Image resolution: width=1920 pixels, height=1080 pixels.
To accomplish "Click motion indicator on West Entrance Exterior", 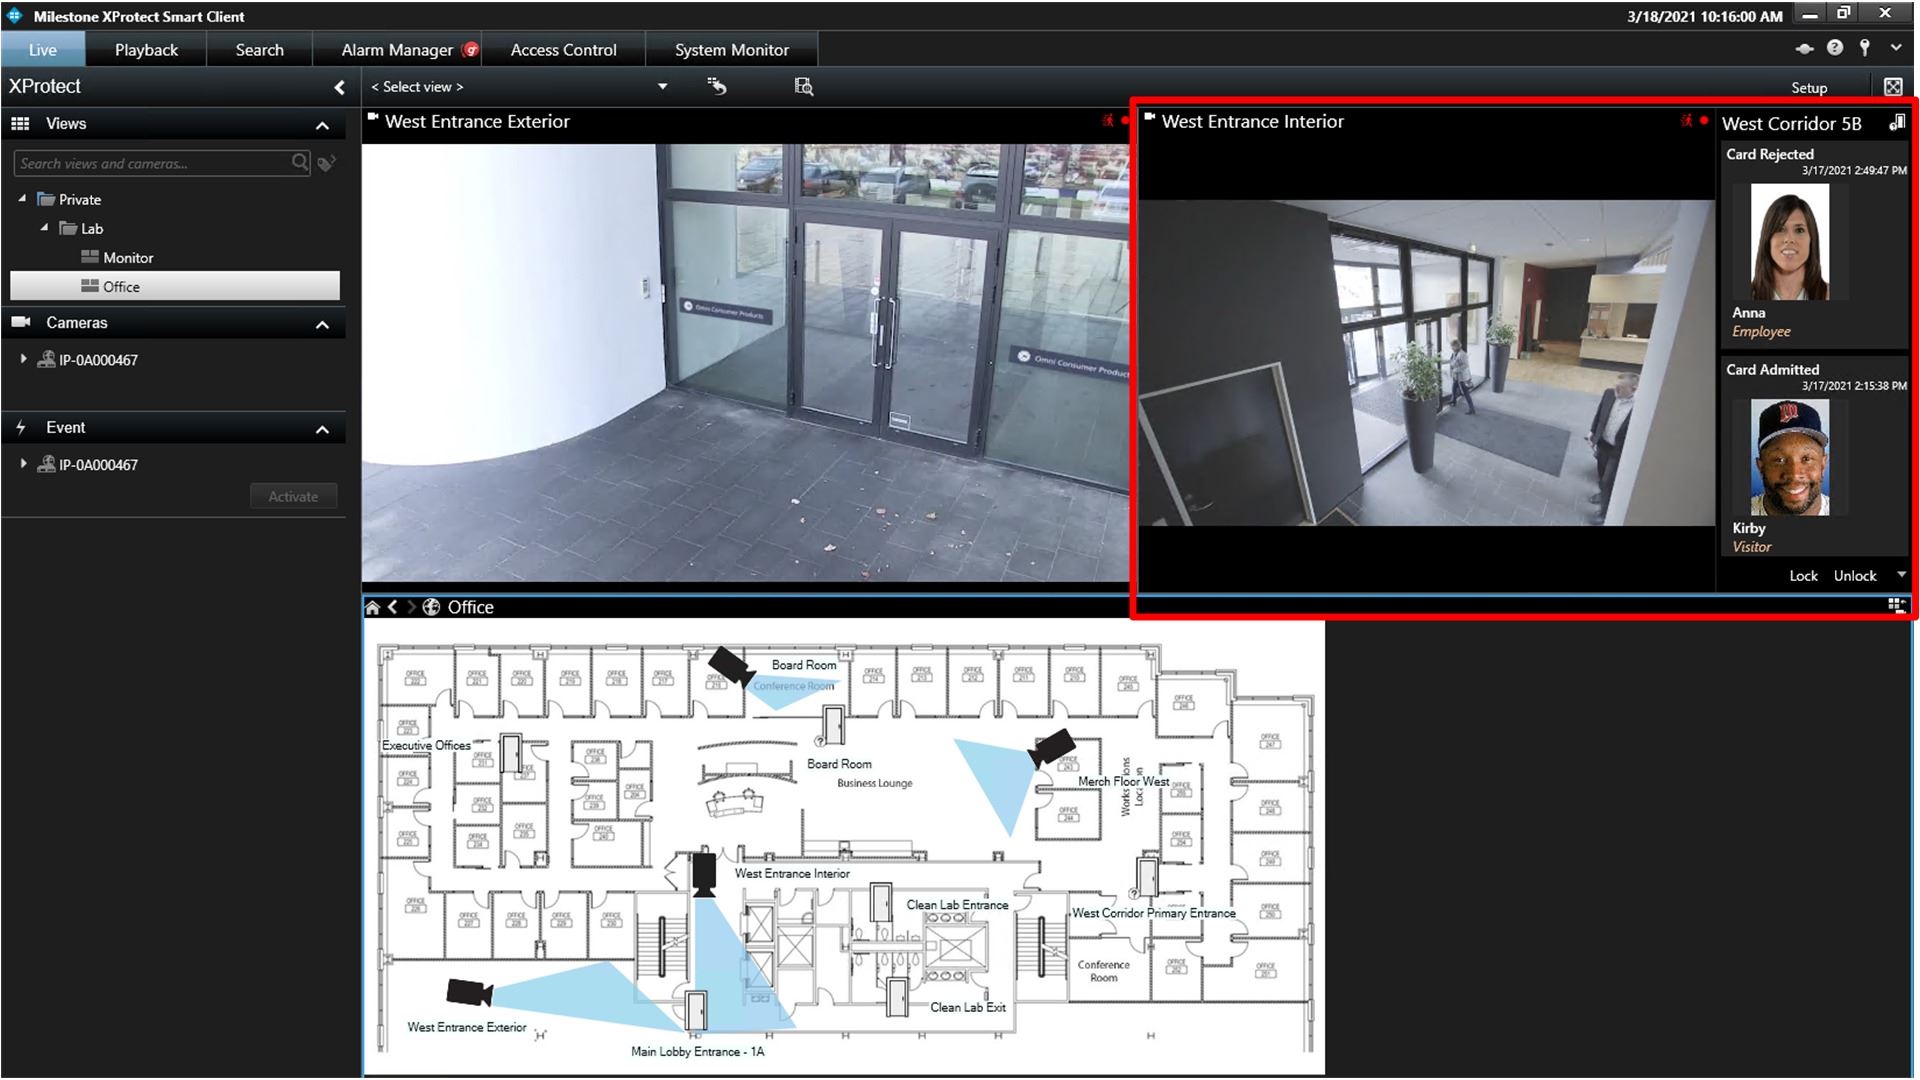I will tap(1108, 120).
